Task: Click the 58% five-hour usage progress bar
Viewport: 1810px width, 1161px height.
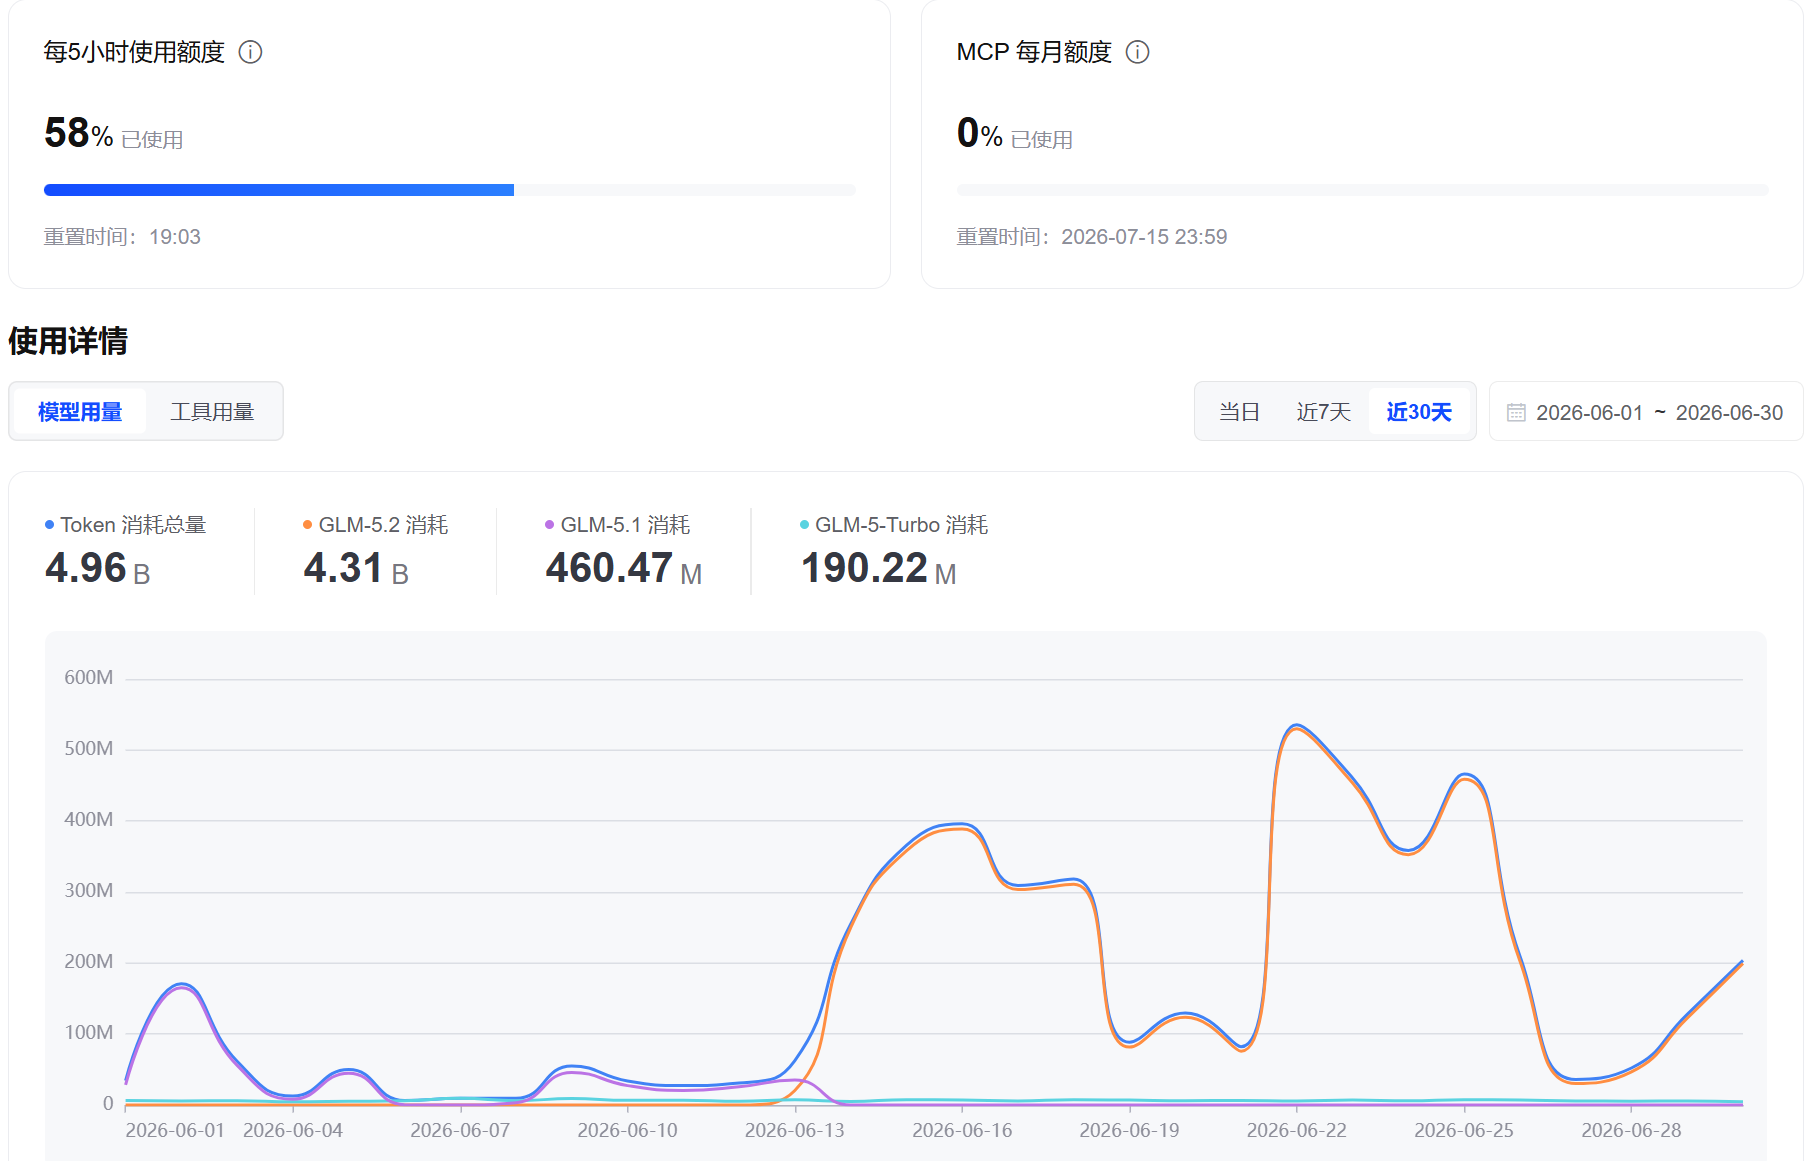Action: (x=450, y=190)
